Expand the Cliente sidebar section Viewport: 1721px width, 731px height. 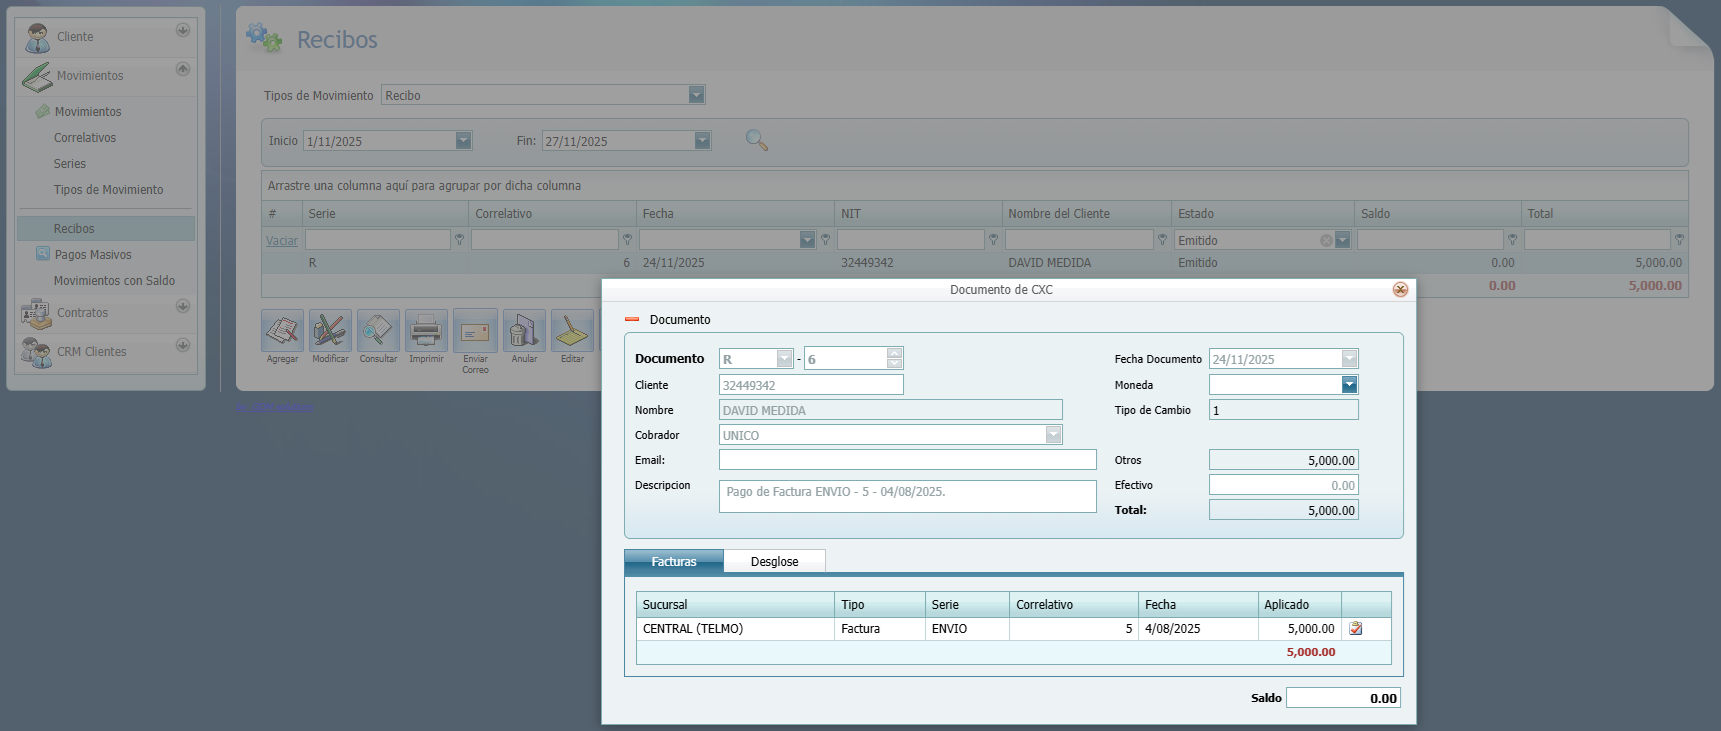tap(183, 30)
